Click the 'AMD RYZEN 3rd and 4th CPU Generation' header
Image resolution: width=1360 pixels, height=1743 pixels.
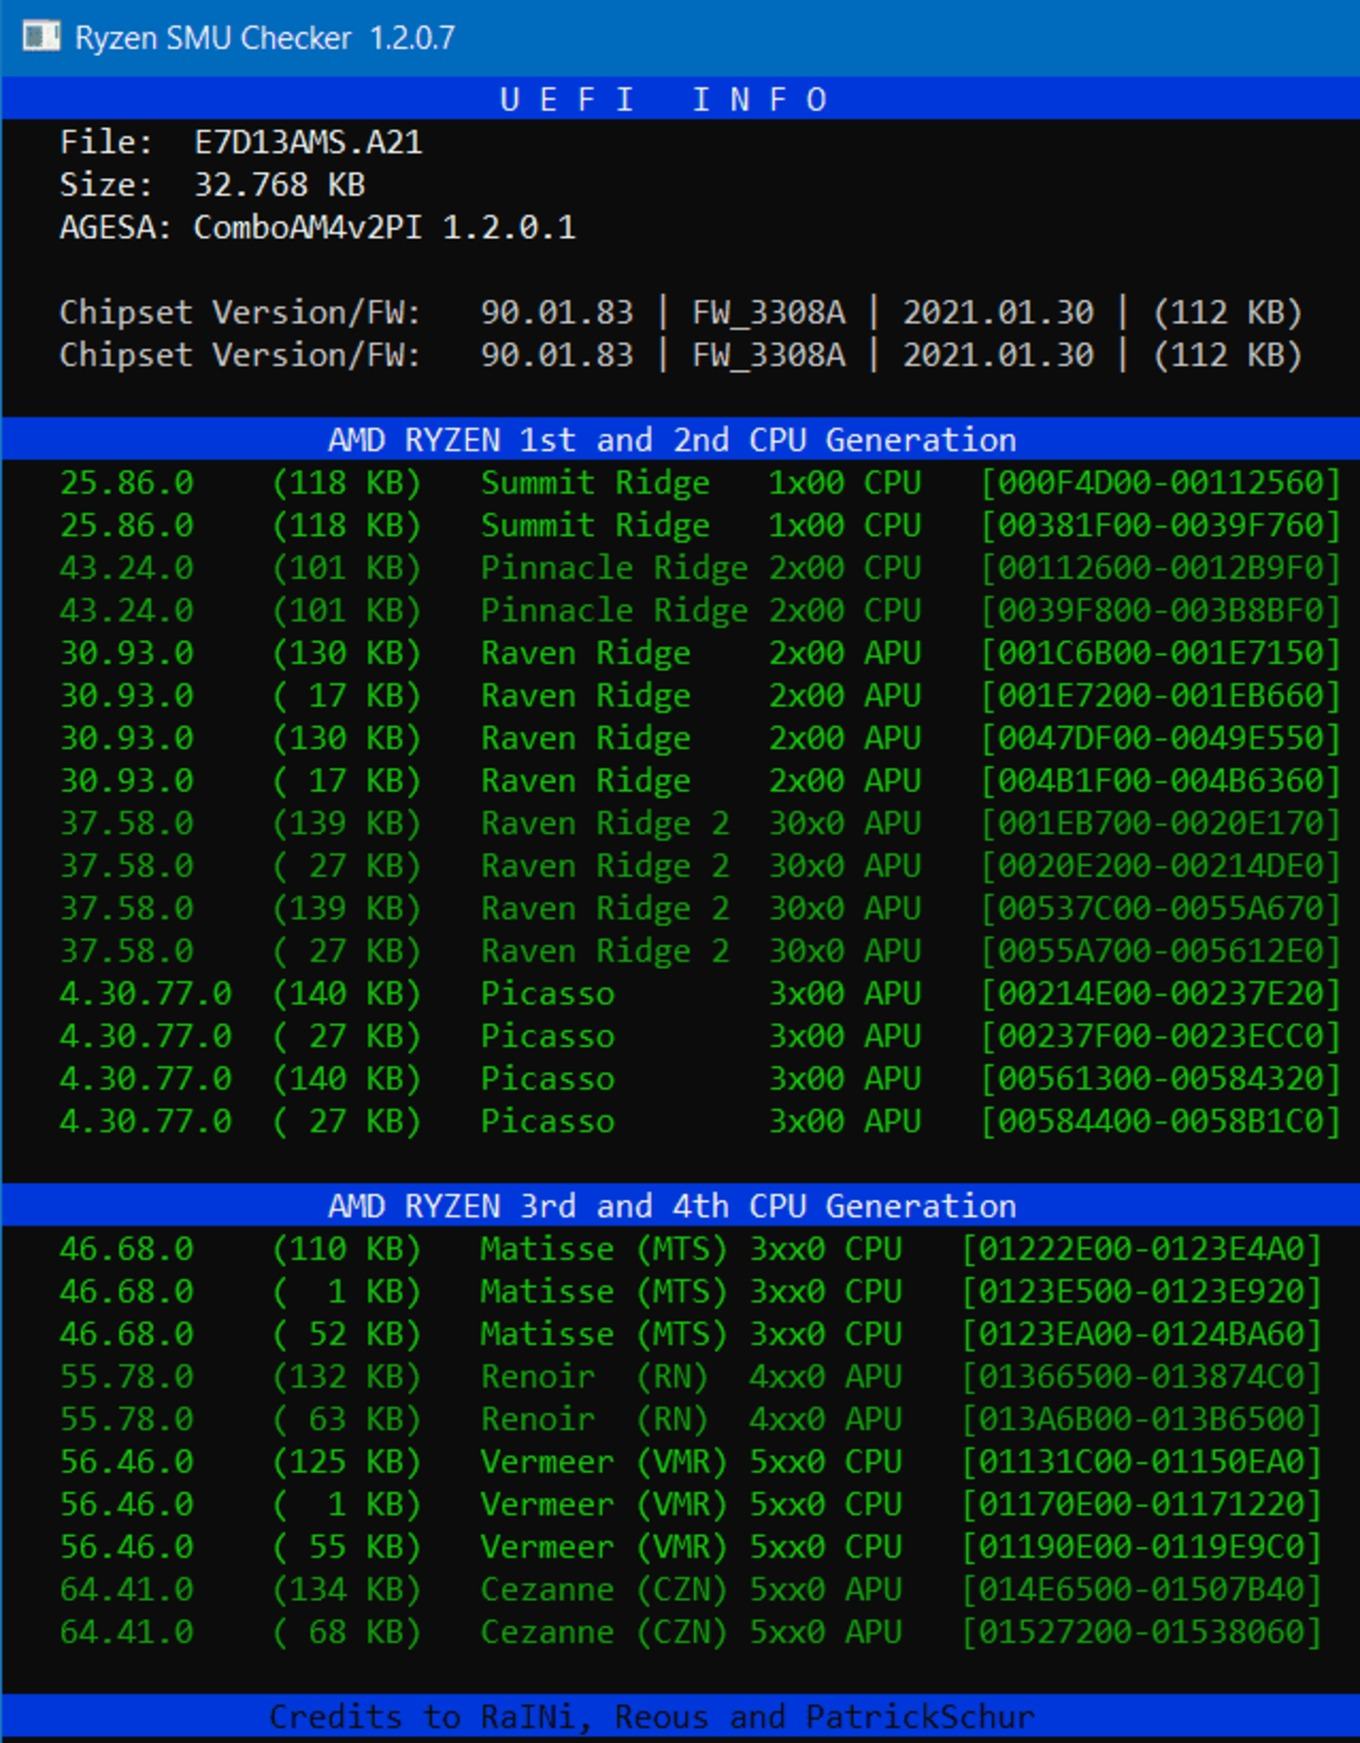pyautogui.click(x=672, y=1206)
